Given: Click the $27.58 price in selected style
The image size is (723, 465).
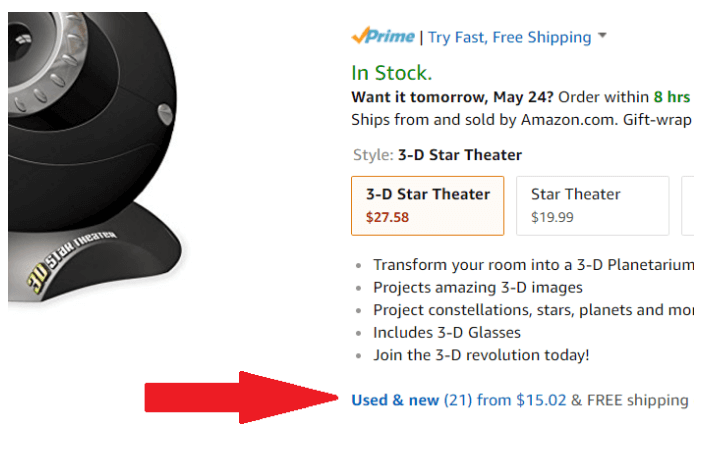Looking at the screenshot, I should pos(387,217).
